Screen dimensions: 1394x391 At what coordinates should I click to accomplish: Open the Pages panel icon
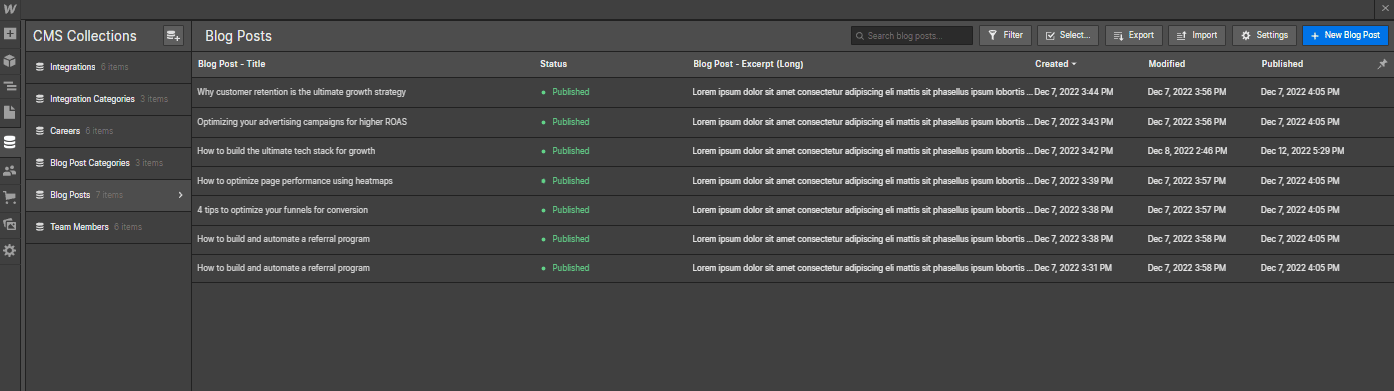(10, 113)
